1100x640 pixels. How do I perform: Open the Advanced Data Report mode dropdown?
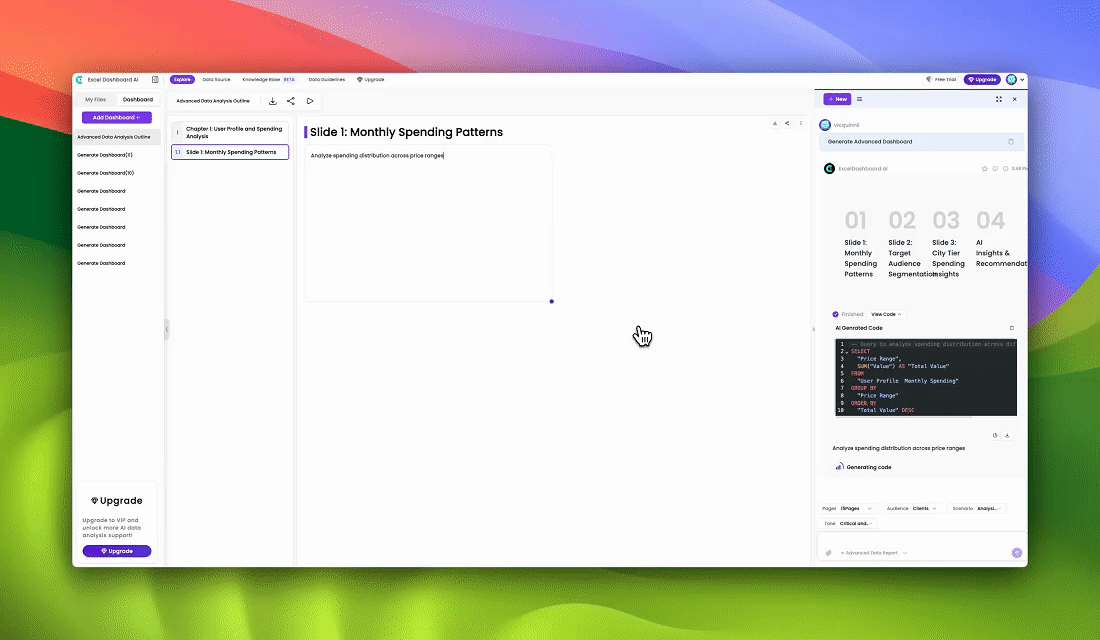click(873, 553)
